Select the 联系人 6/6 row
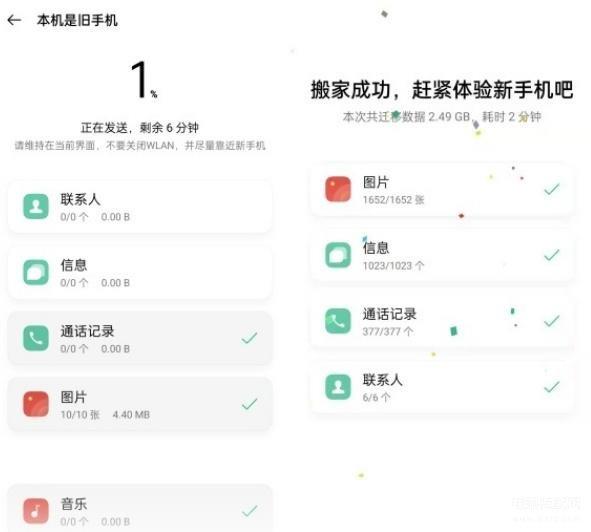Screen dimensions: 591x532 click(x=442, y=387)
